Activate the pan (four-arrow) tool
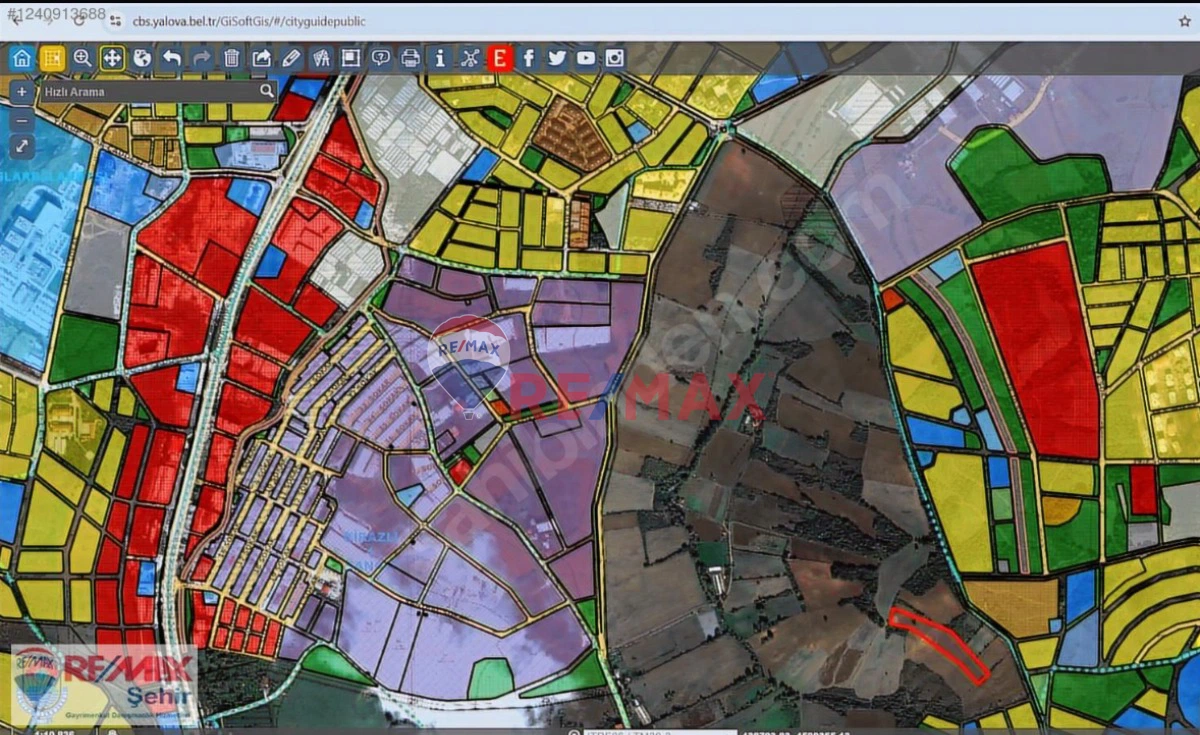The image size is (1200, 735). coord(112,58)
